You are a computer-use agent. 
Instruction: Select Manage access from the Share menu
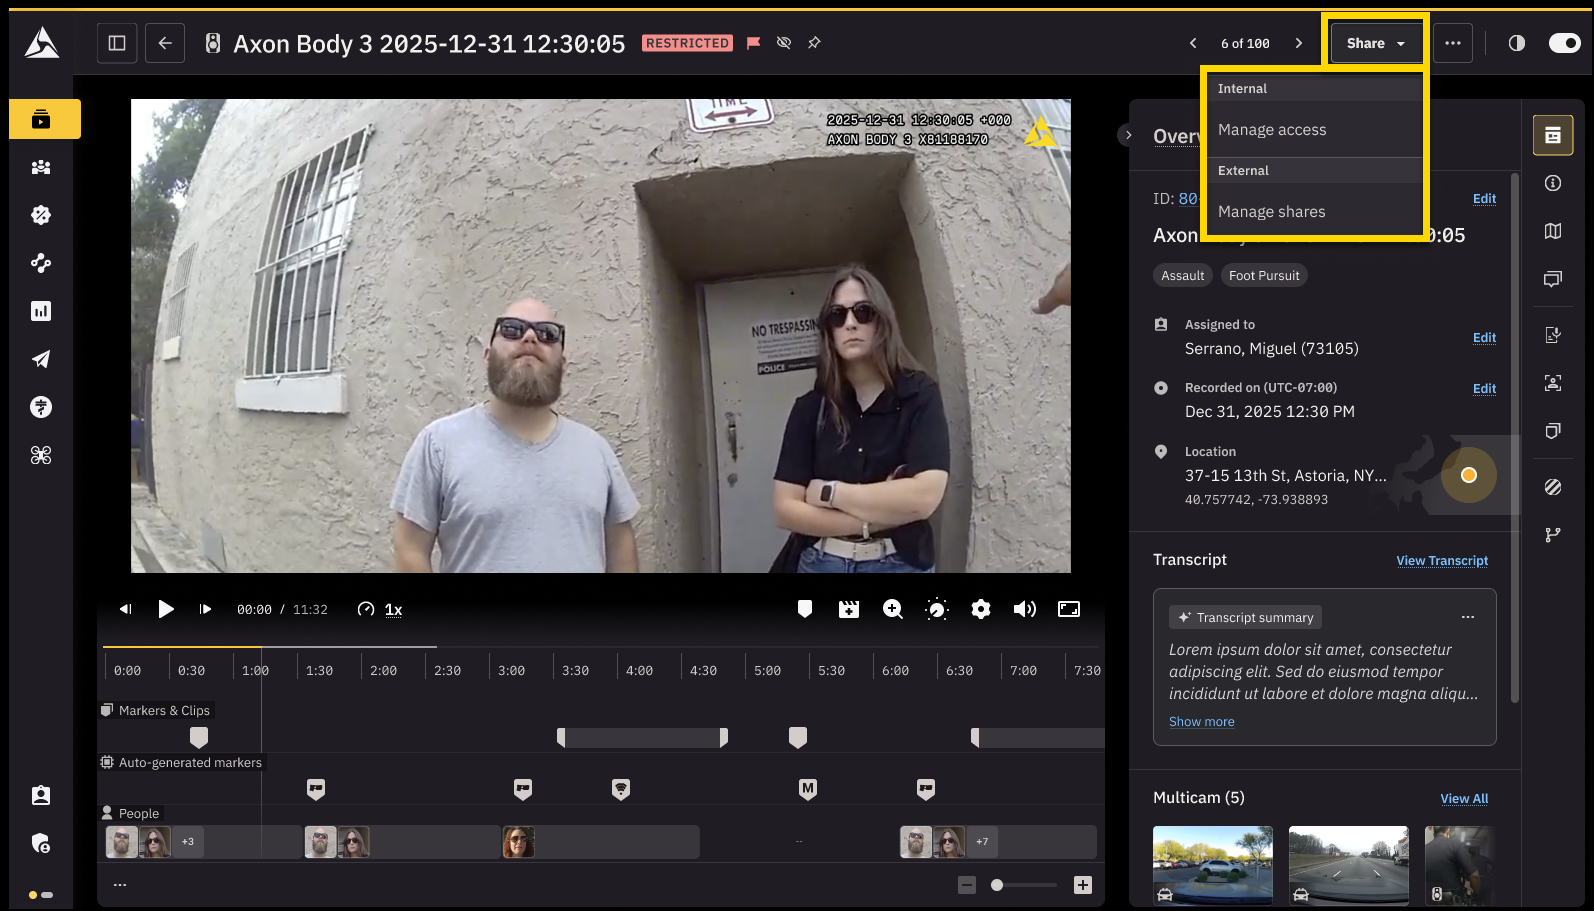(1271, 130)
